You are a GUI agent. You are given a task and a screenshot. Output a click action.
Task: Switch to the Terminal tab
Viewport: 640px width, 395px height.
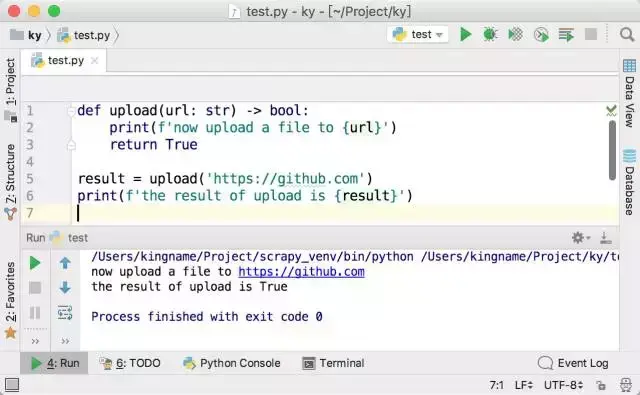point(333,363)
